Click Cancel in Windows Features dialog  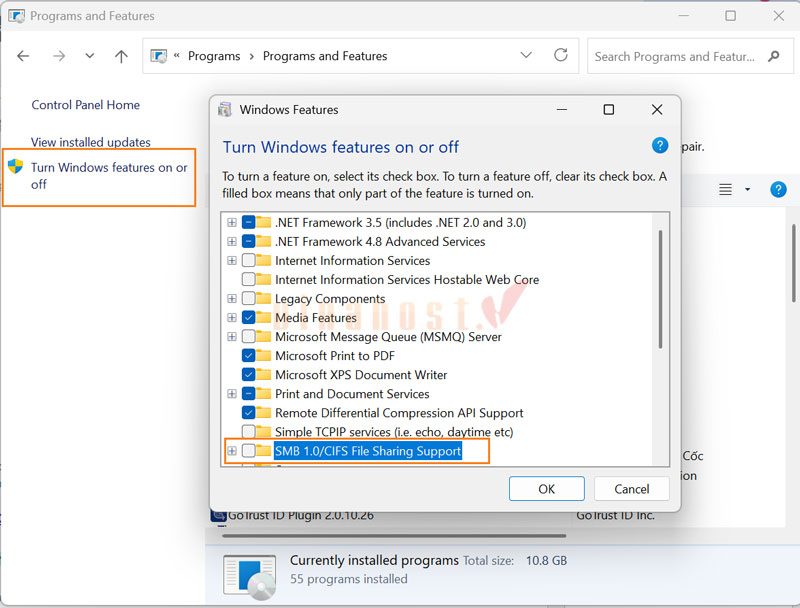(632, 489)
